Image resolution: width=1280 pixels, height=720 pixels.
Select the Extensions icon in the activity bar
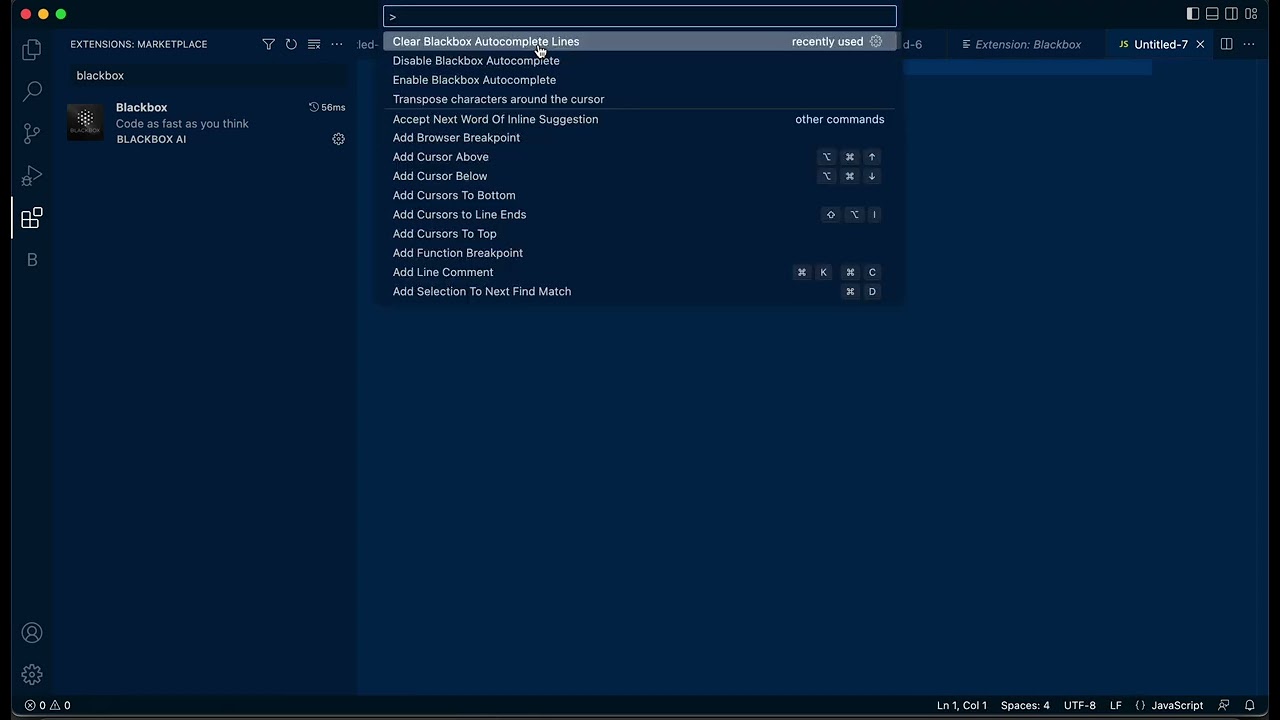pos(32,217)
